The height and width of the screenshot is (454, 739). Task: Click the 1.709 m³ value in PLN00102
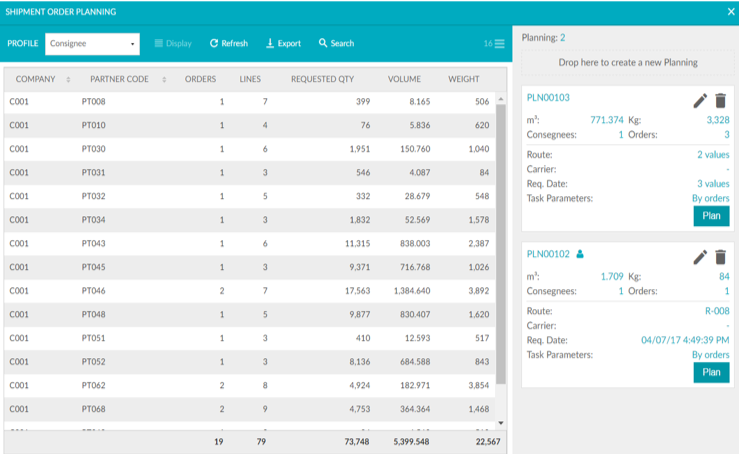(612, 277)
